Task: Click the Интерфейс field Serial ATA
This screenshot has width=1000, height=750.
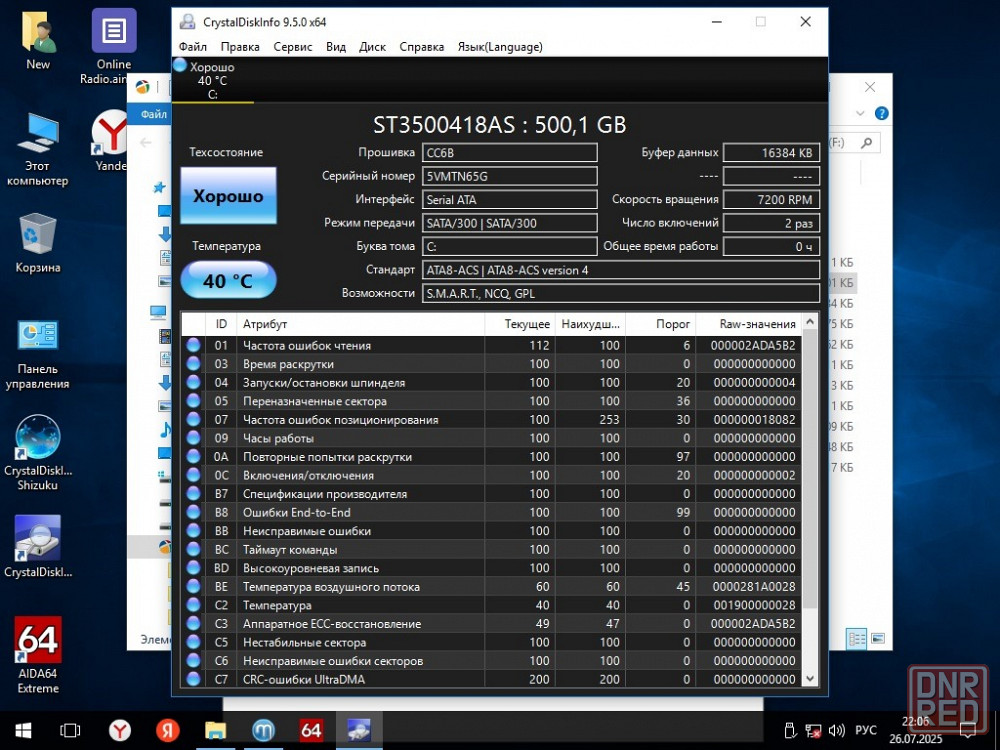Action: coord(510,200)
